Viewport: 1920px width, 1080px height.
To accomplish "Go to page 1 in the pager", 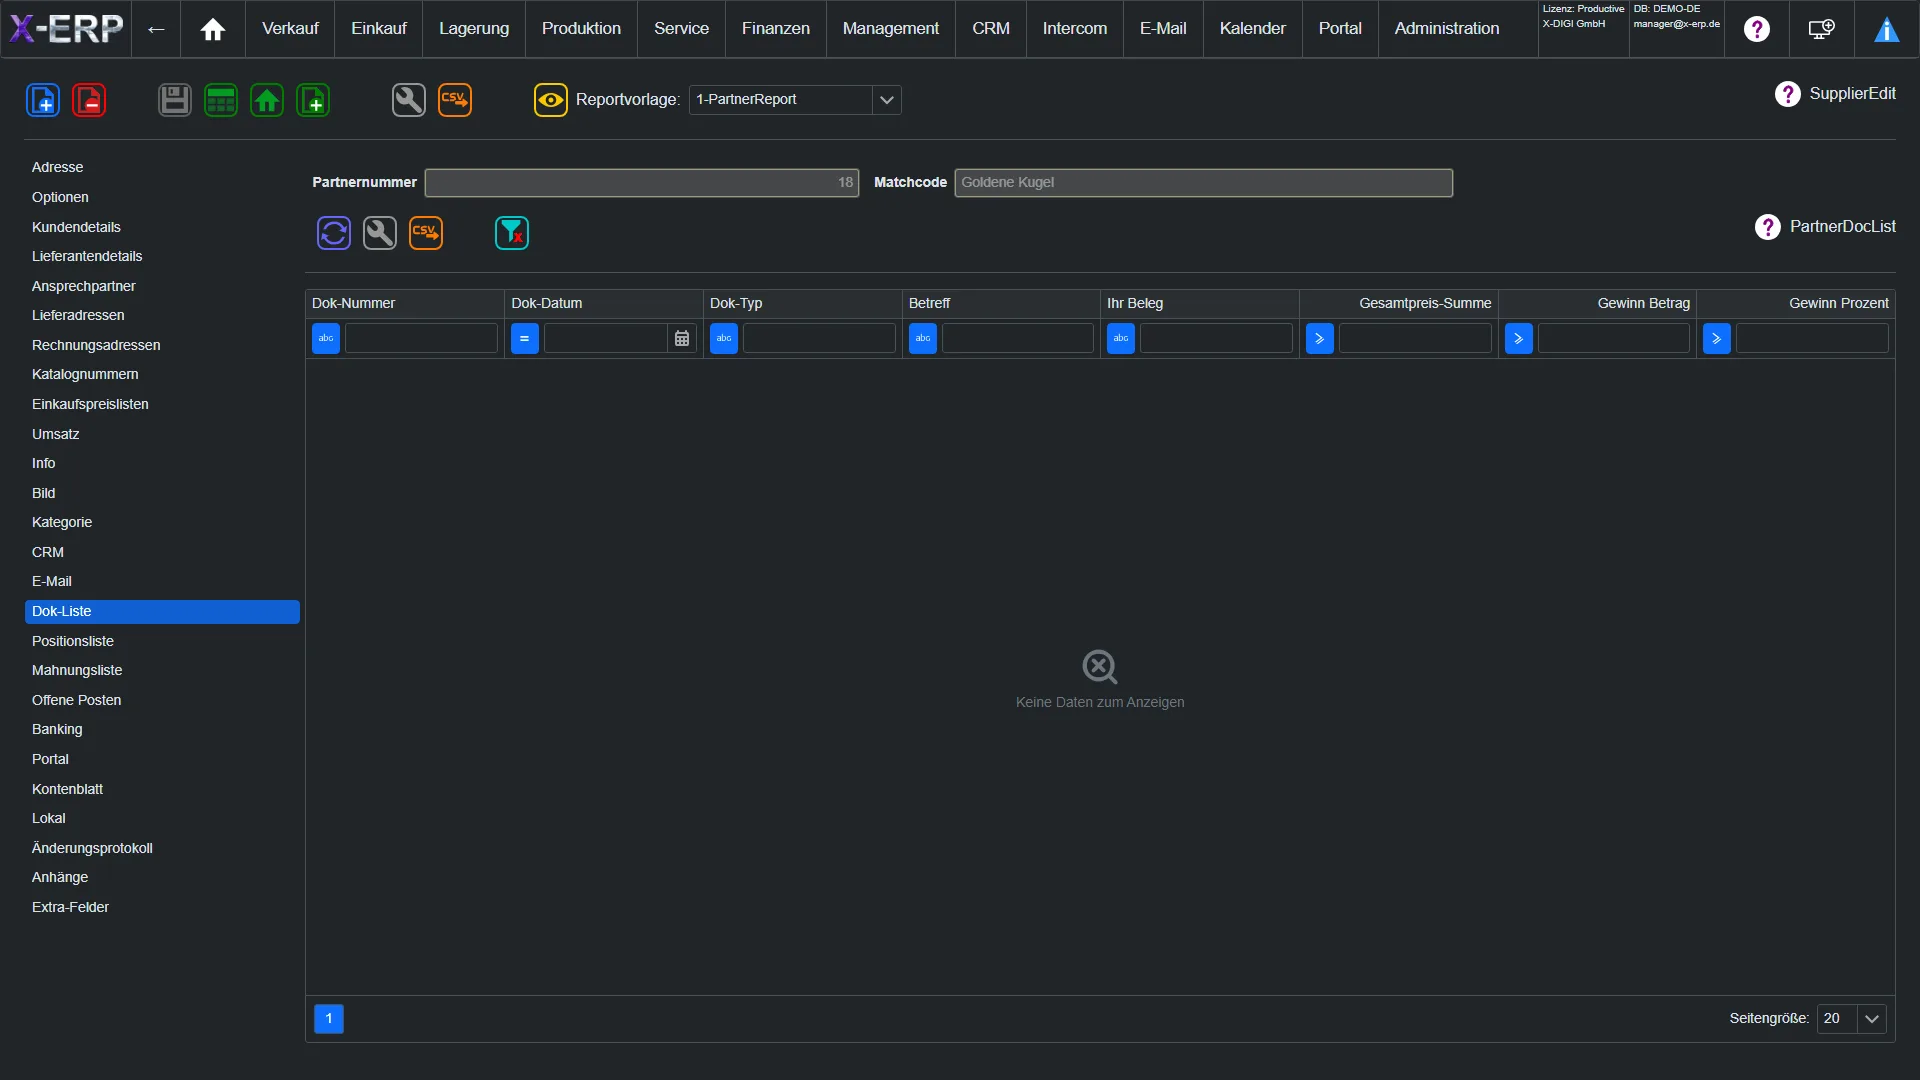I will [329, 1019].
